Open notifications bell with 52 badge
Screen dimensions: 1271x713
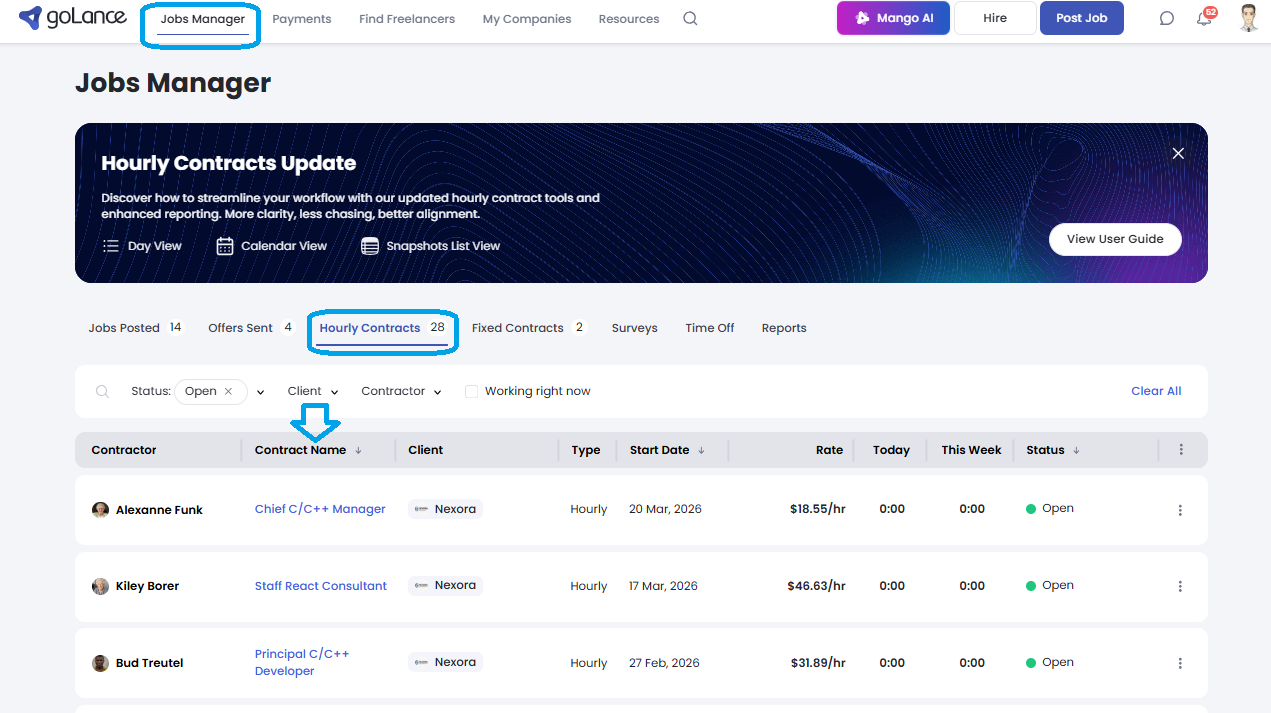[x=1204, y=19]
